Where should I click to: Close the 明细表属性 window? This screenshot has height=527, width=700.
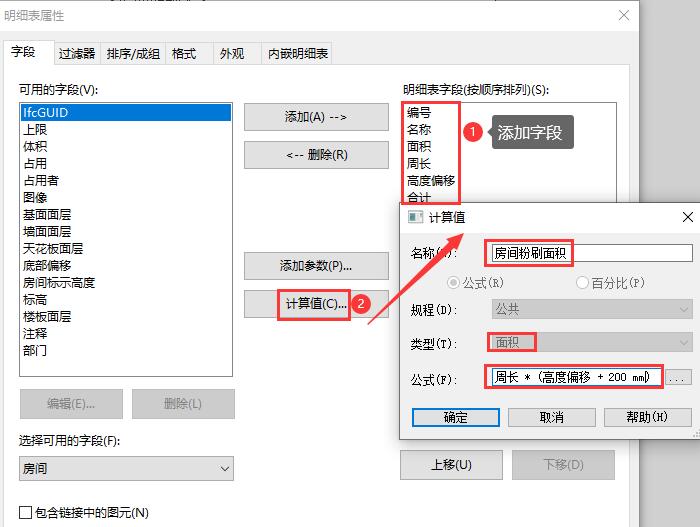click(624, 15)
